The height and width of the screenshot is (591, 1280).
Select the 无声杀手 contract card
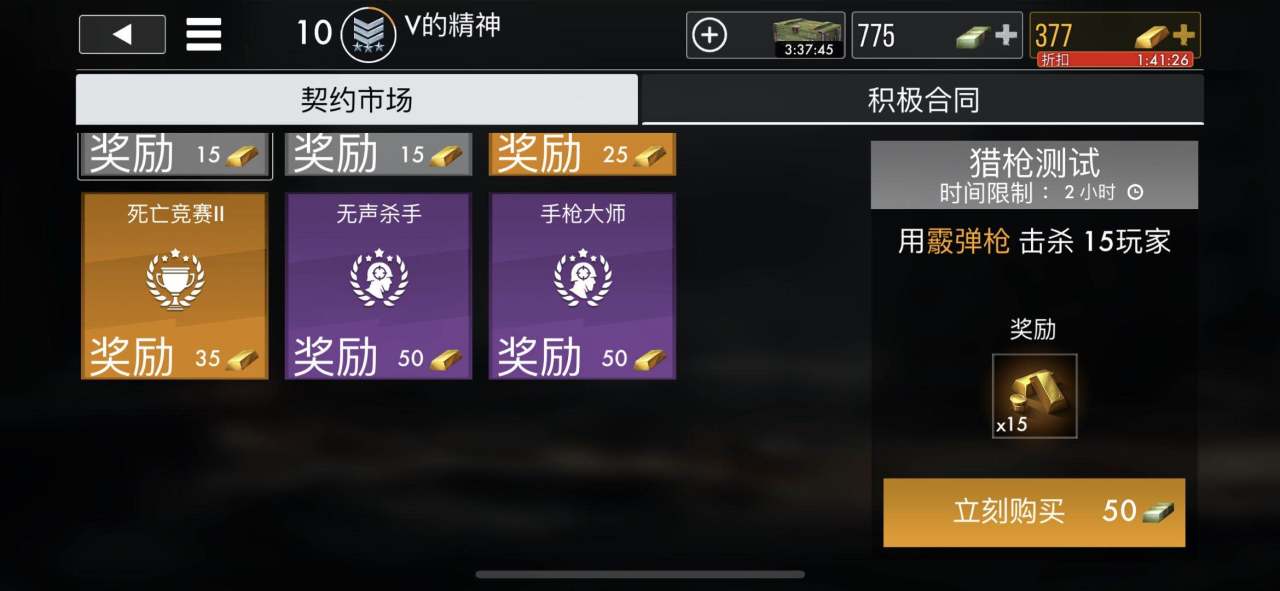378,286
